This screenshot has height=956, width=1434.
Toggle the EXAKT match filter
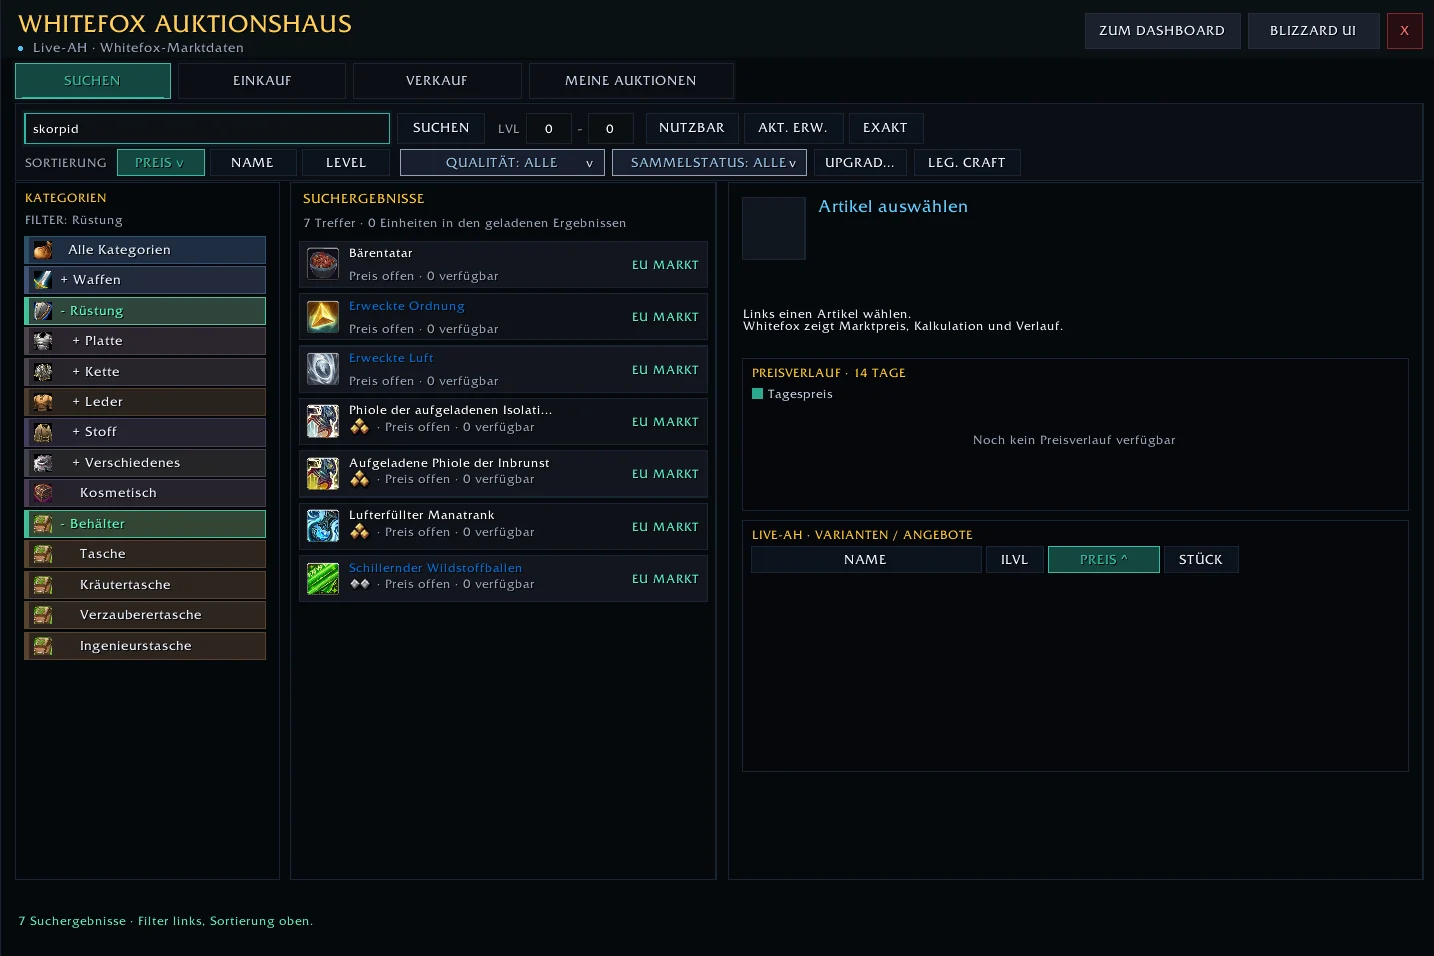(x=885, y=128)
